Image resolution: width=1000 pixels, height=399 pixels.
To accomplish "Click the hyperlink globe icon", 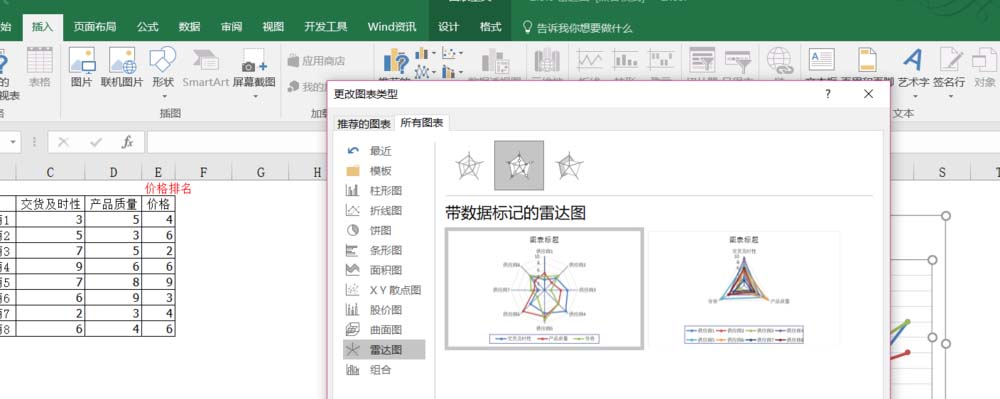I will (x=779, y=60).
